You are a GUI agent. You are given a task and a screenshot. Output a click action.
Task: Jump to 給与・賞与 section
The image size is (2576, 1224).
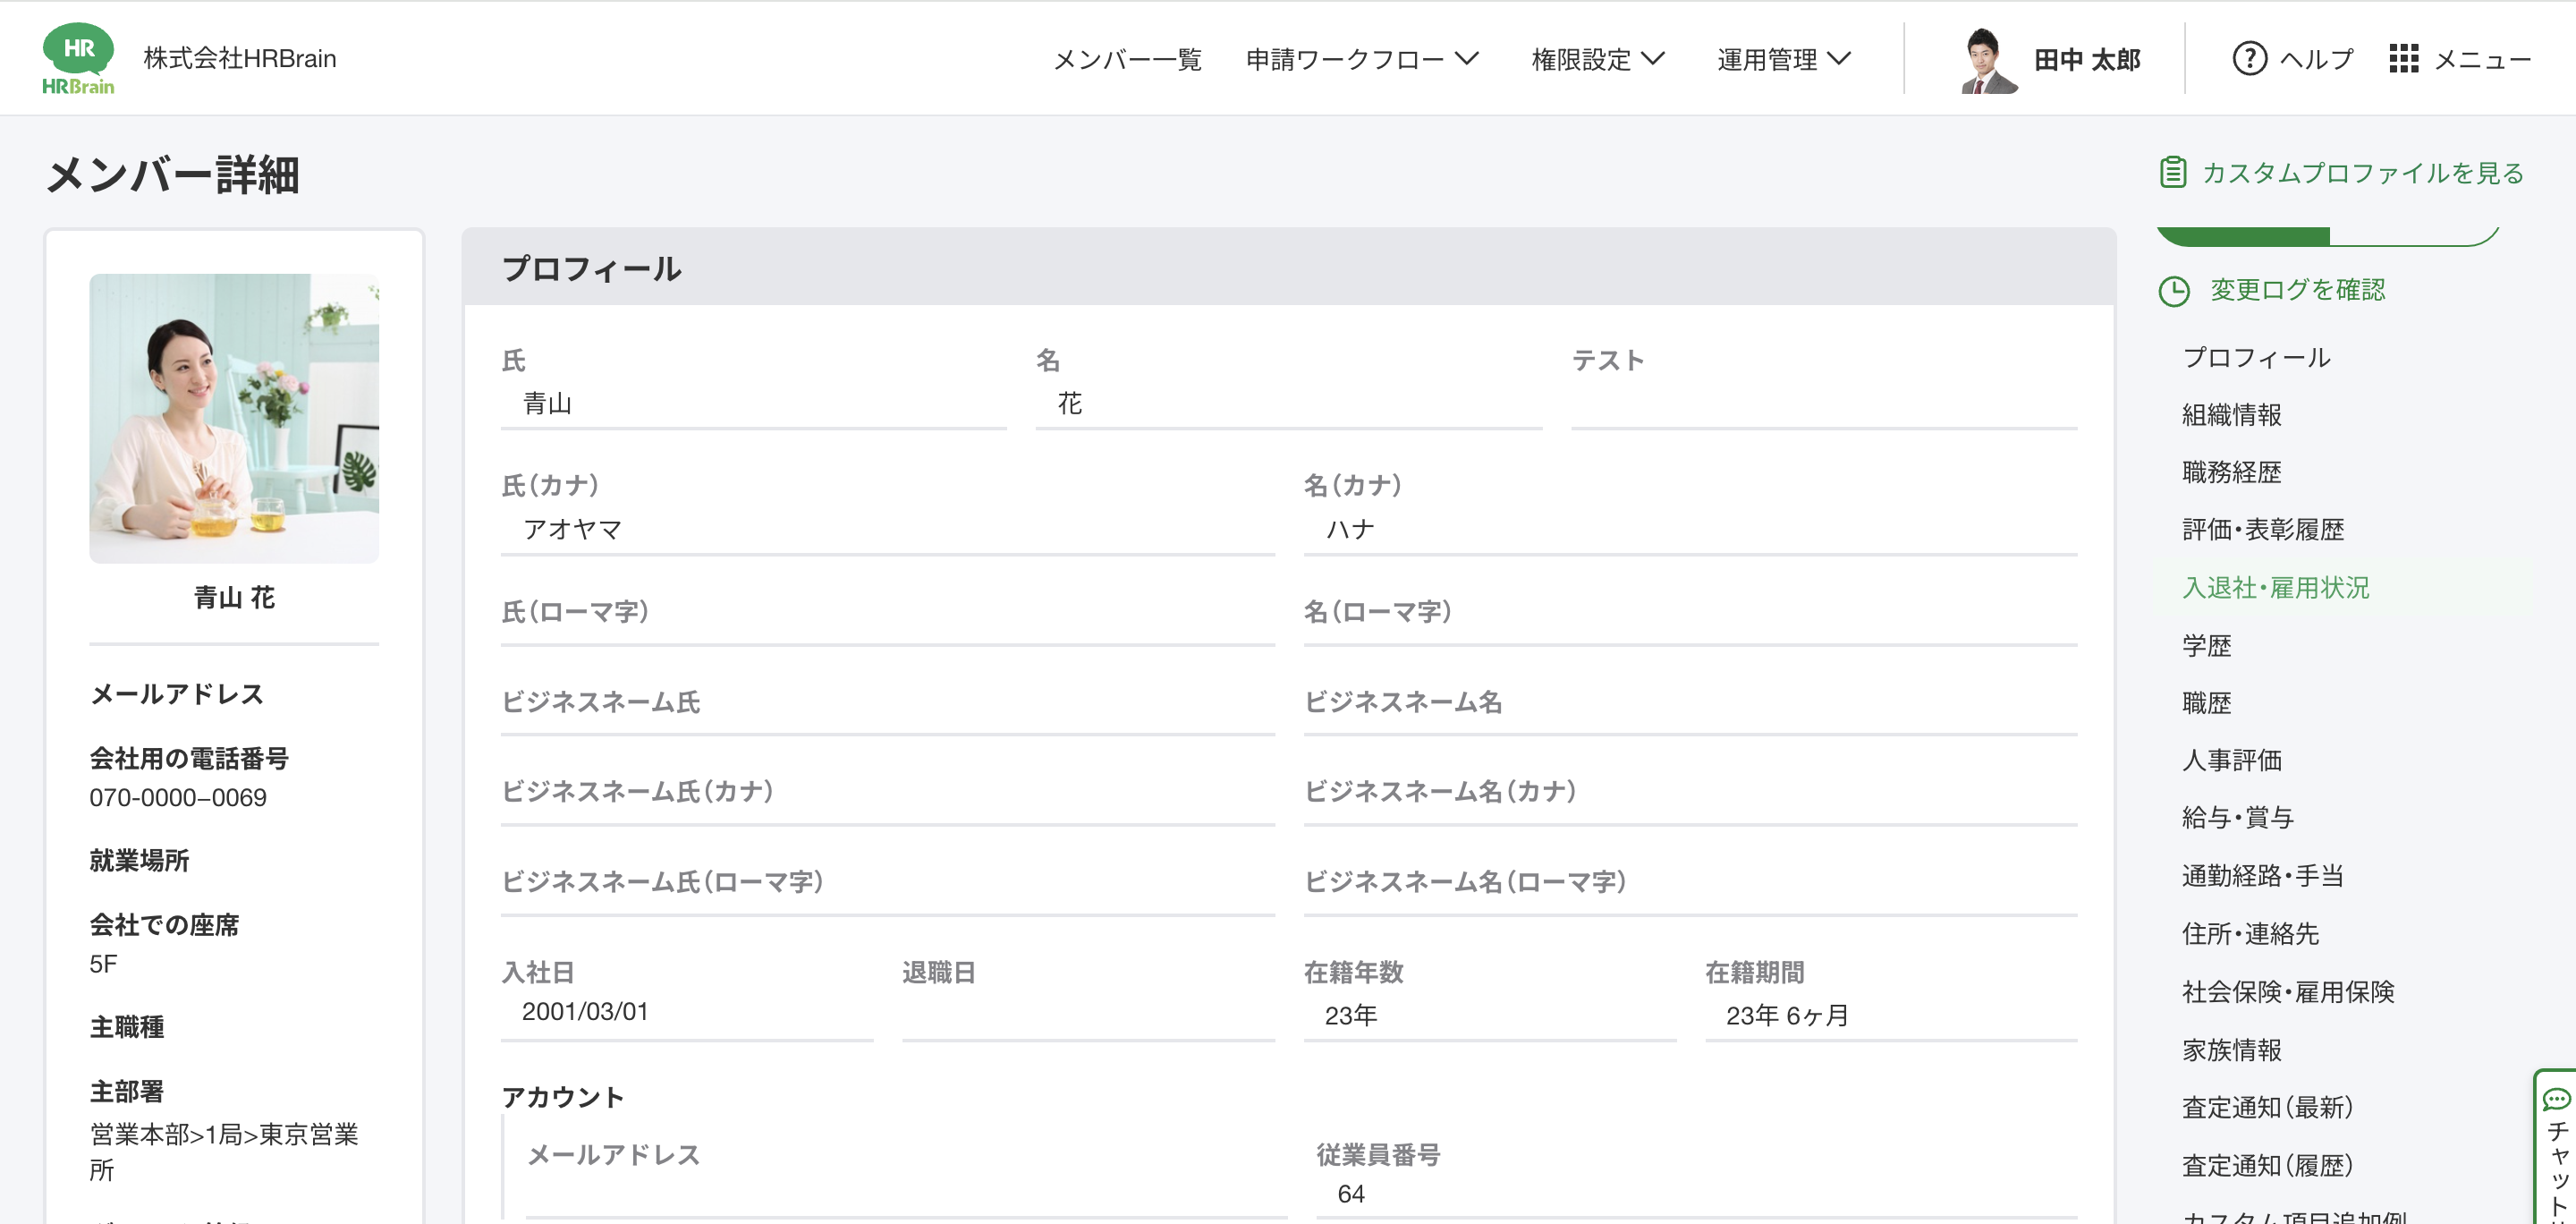pos(2238,817)
